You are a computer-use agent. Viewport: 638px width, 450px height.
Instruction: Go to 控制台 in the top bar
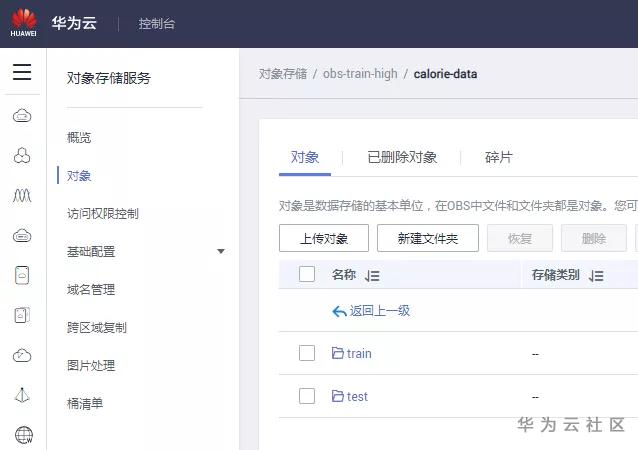point(157,24)
